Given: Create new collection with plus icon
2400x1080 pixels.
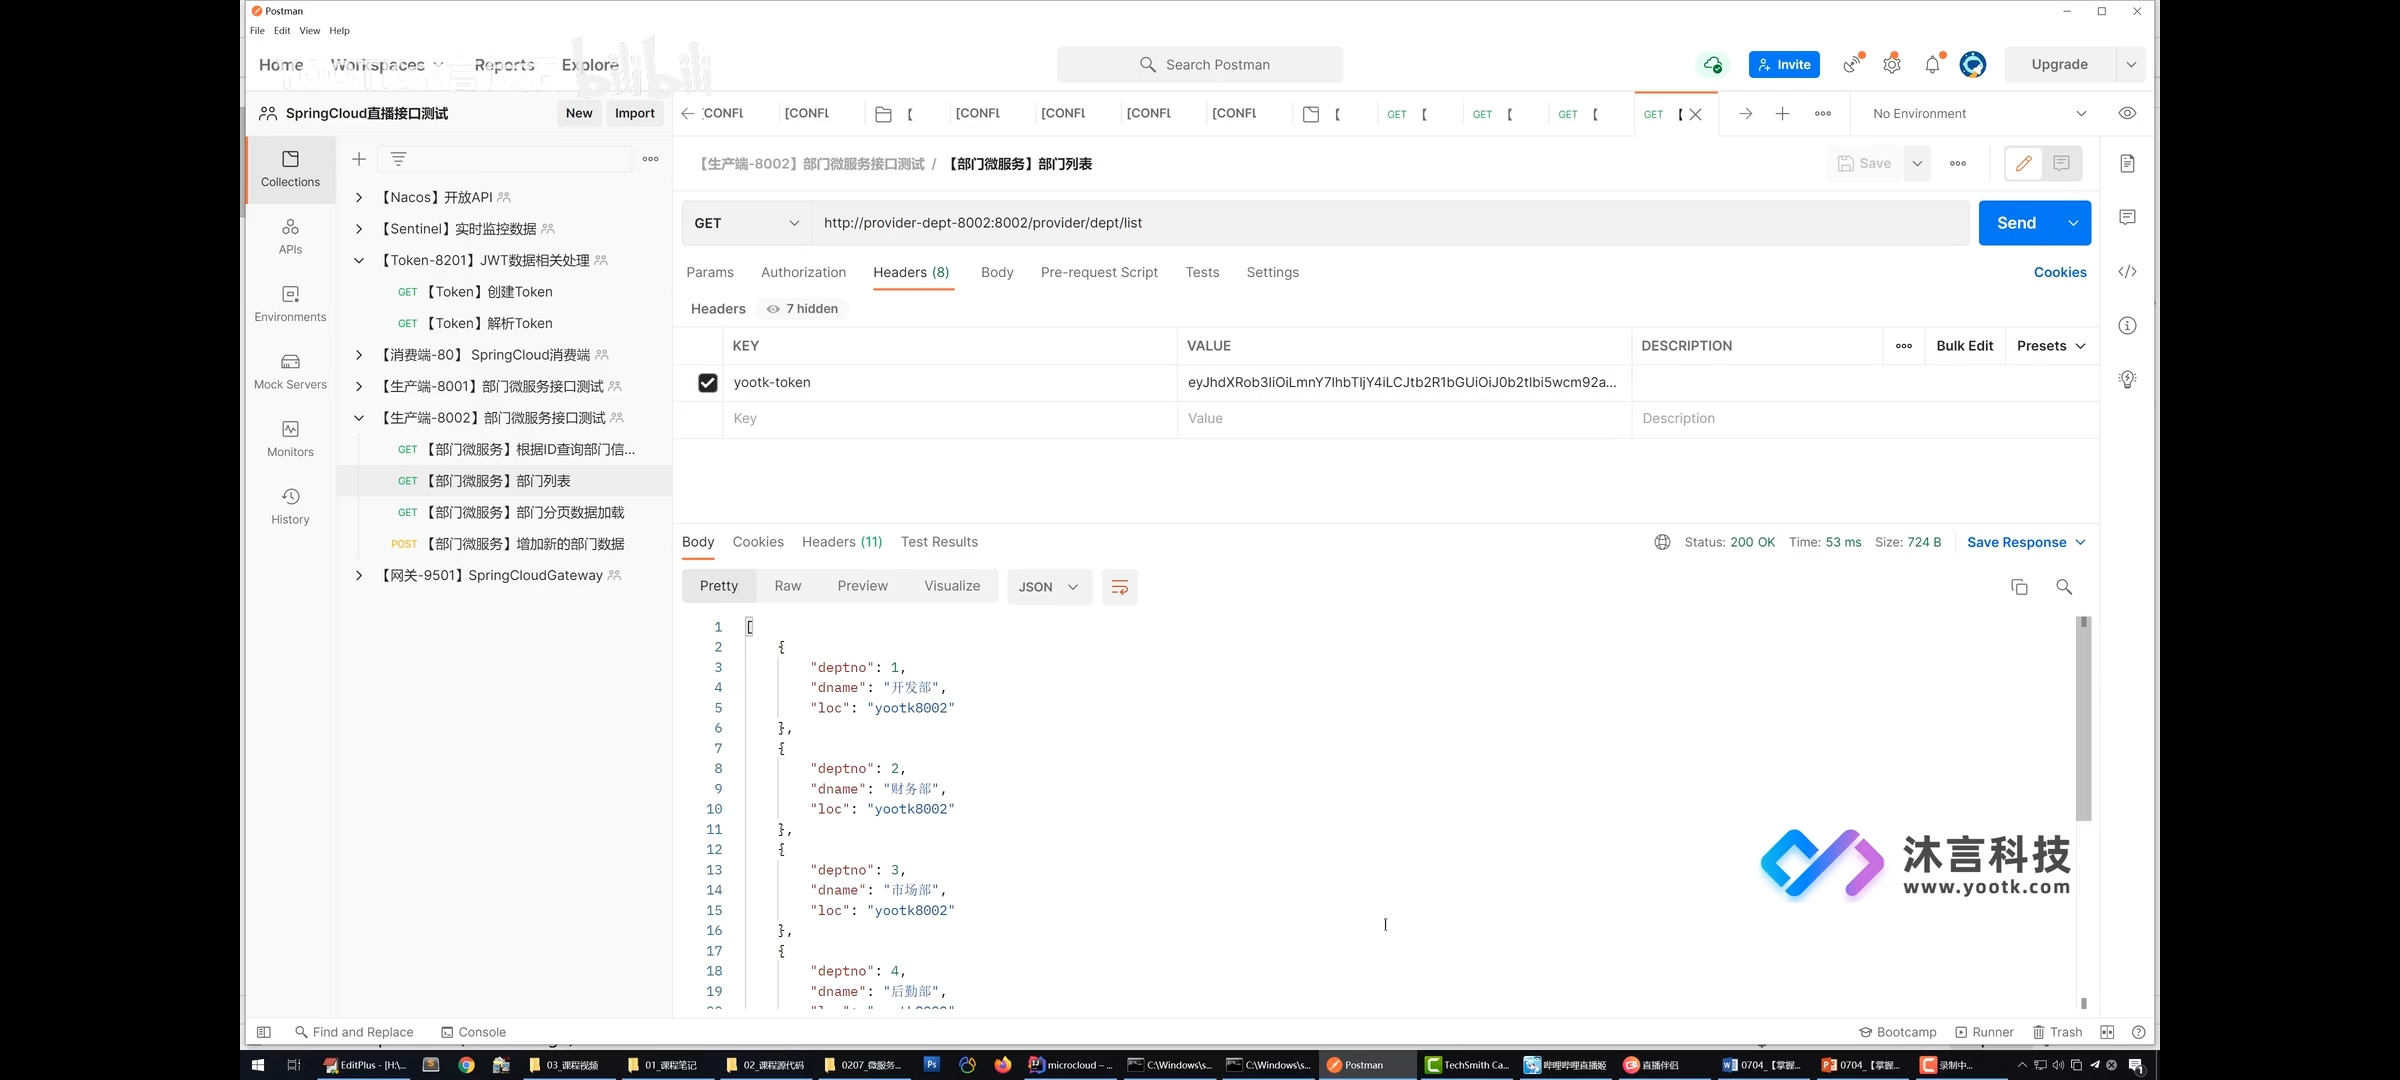Looking at the screenshot, I should 359,159.
